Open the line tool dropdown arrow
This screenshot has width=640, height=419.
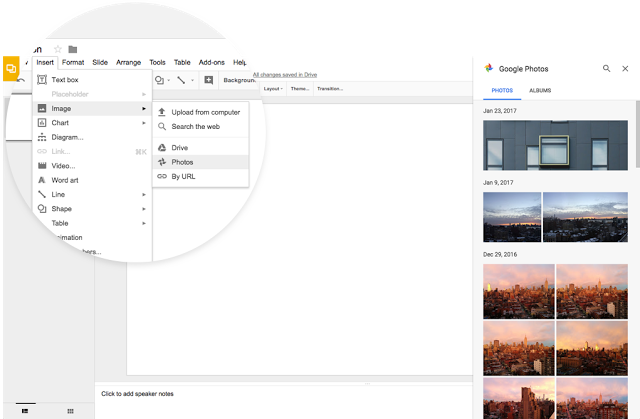[x=192, y=80]
